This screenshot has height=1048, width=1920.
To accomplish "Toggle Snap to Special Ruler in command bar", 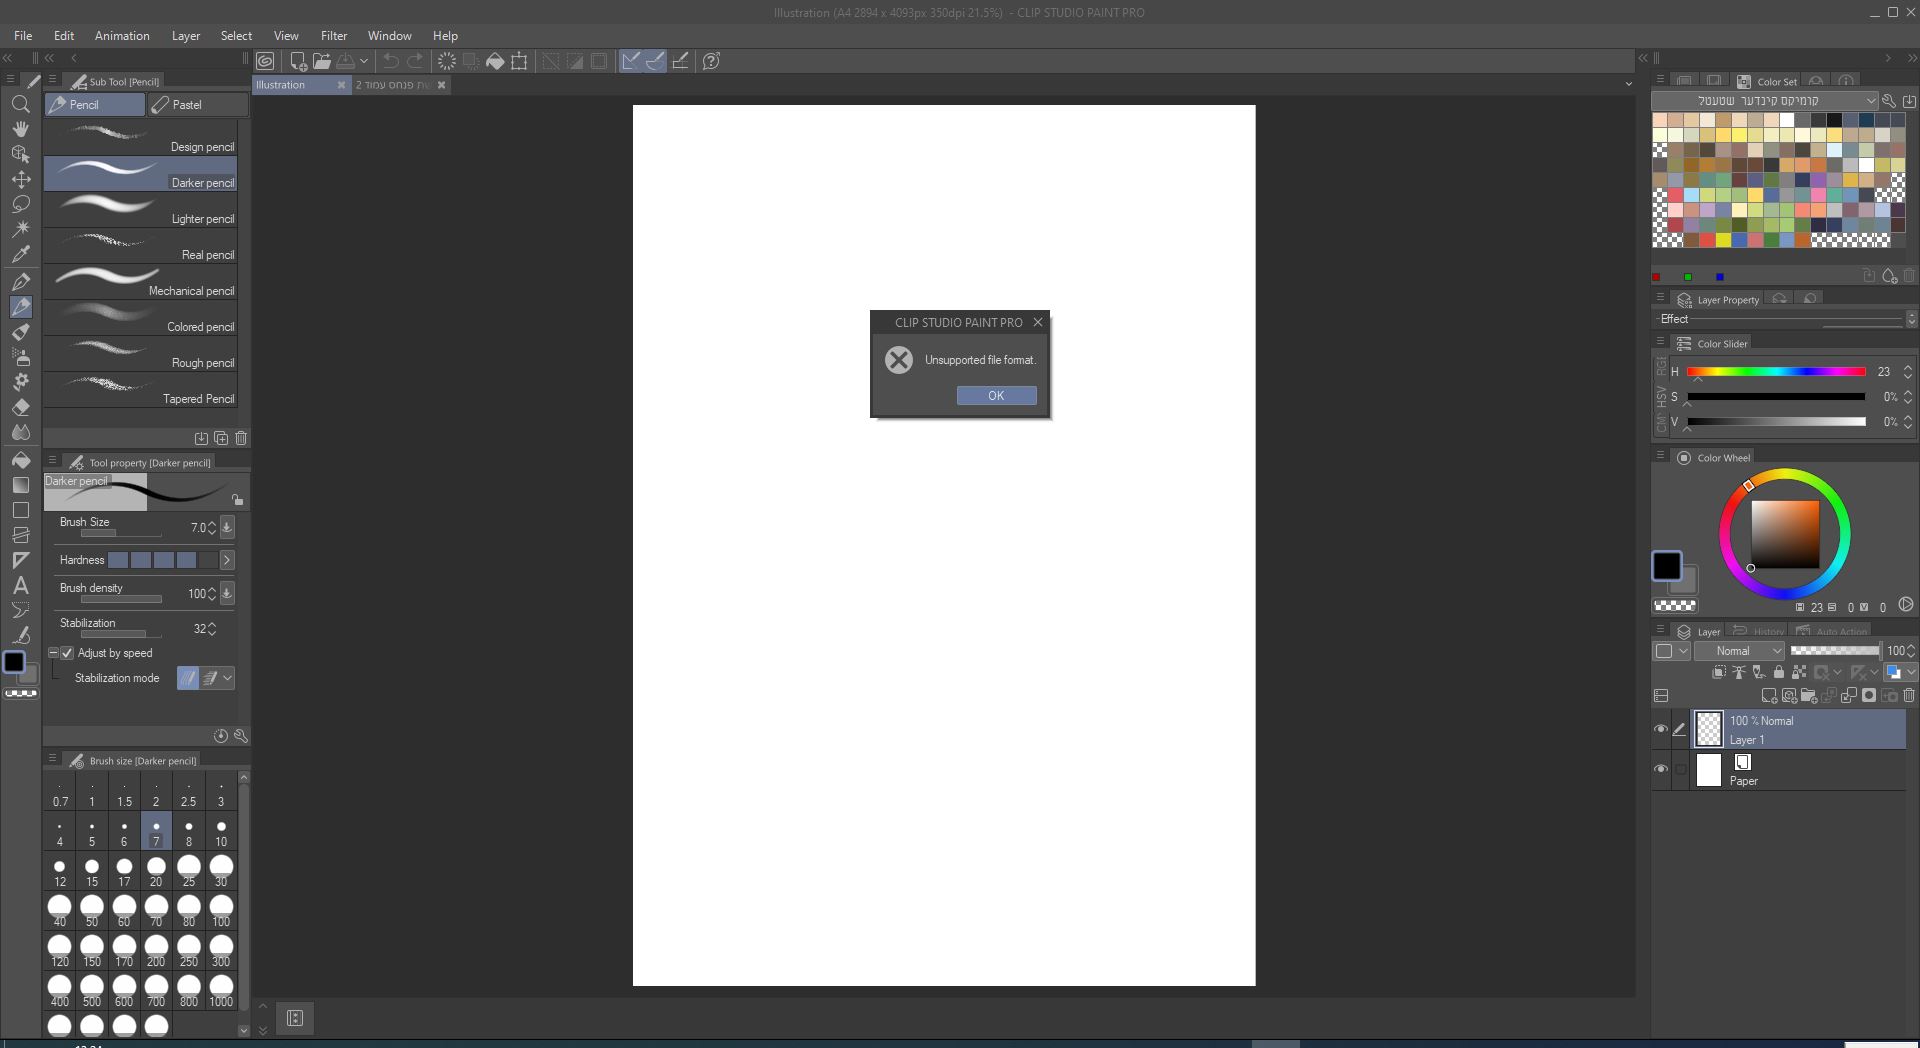I will click(x=655, y=61).
